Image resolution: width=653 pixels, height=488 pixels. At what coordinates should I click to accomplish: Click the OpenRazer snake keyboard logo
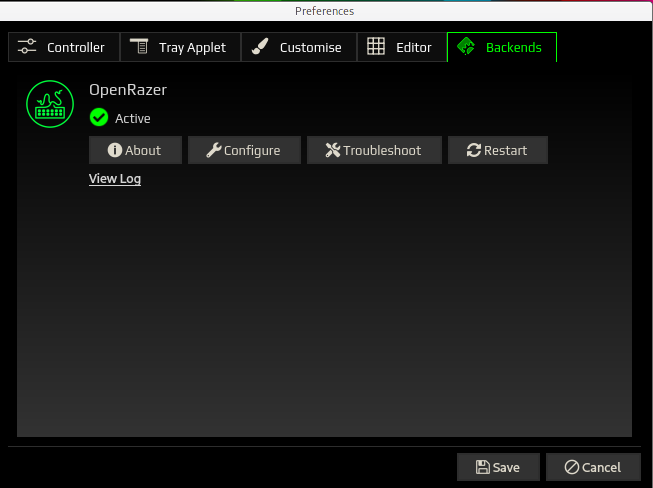50,104
